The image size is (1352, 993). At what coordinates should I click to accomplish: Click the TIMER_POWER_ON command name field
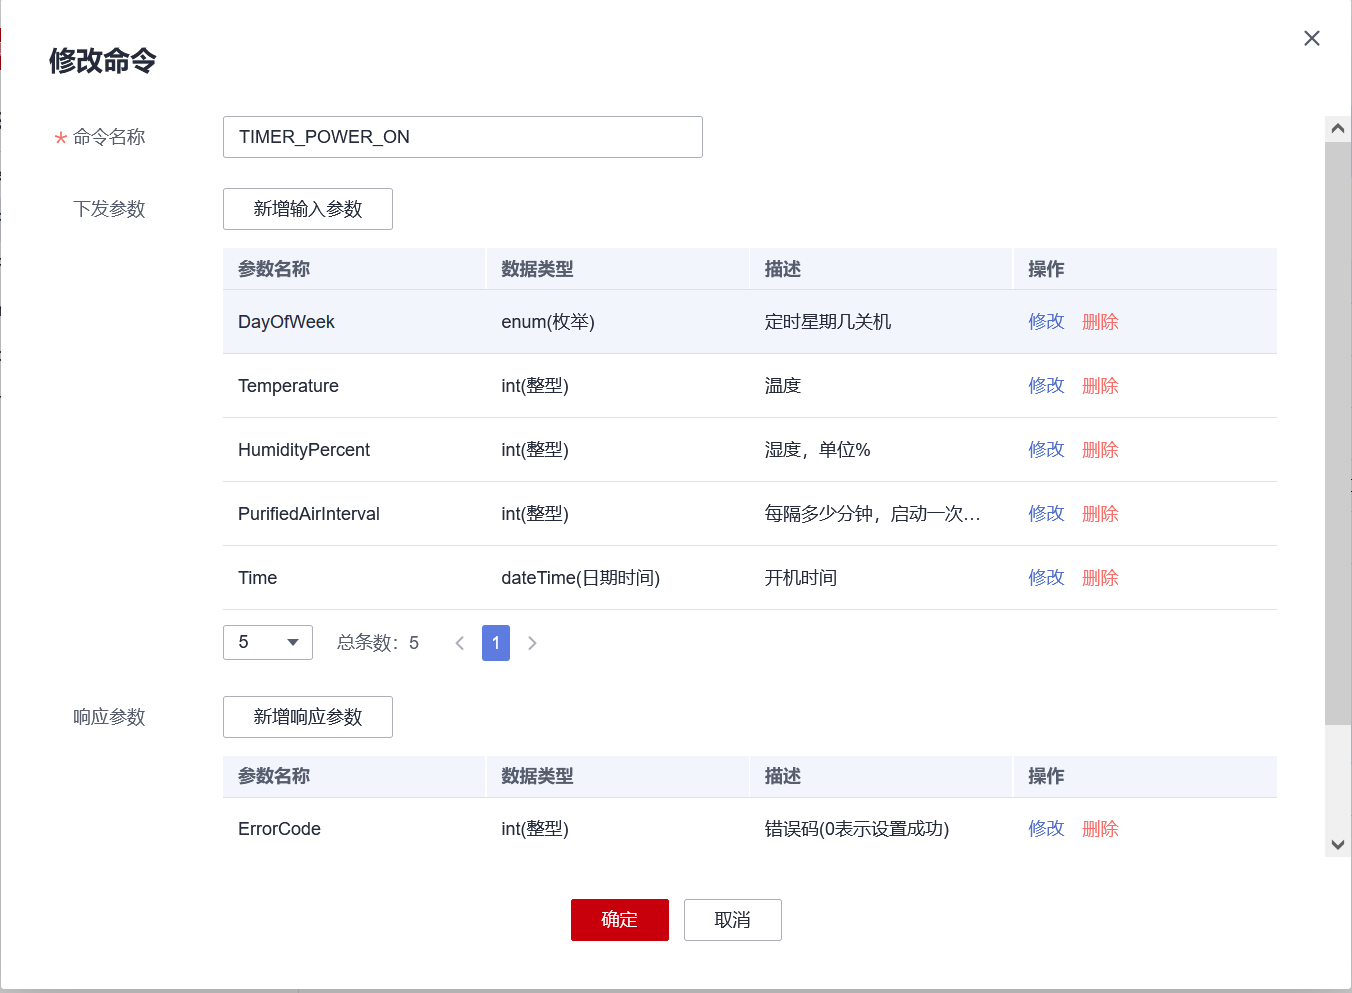[462, 137]
